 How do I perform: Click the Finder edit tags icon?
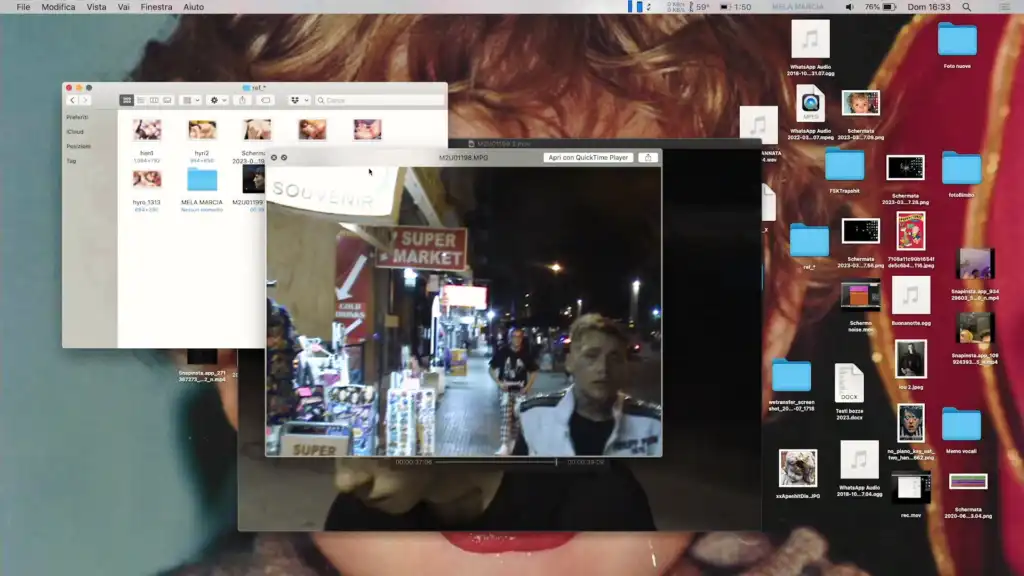pos(266,101)
